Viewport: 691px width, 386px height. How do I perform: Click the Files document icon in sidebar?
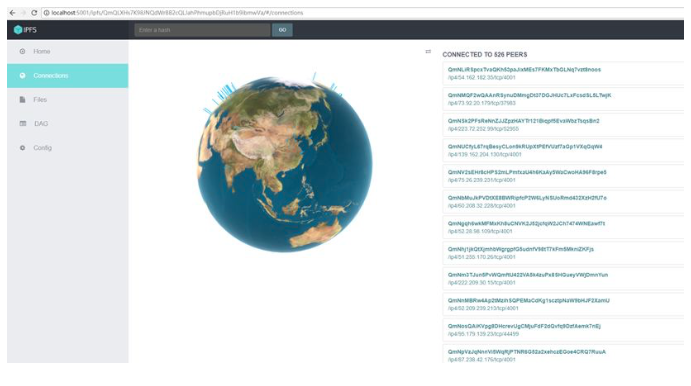[x=22, y=100]
